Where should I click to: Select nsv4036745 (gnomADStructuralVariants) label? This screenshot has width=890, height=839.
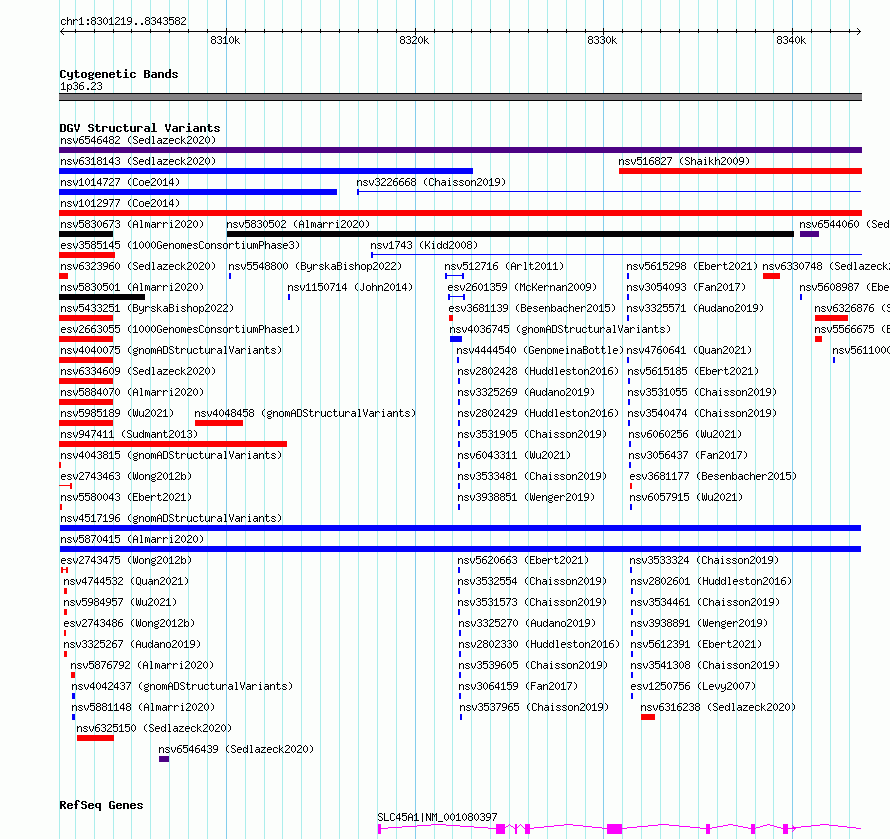point(560,329)
